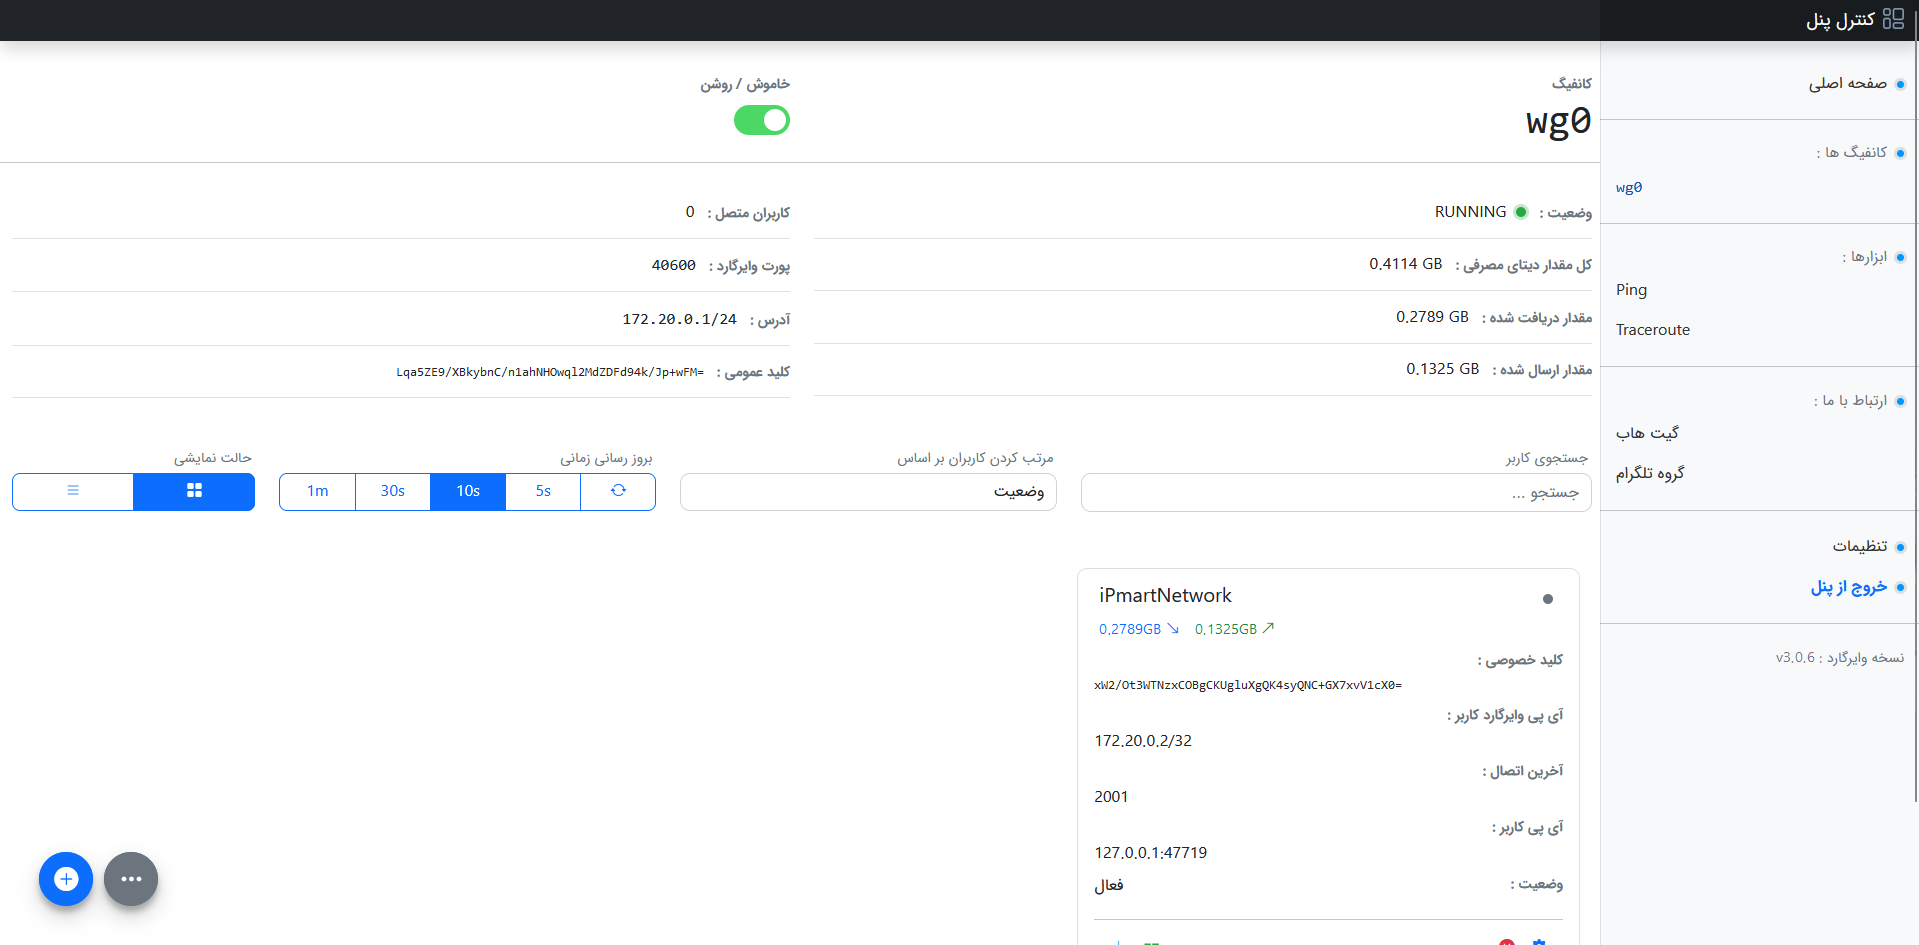This screenshot has height=945, width=1919.
Task: Click the peer endpoint 127.0.0.1:47719
Action: coord(1151,853)
